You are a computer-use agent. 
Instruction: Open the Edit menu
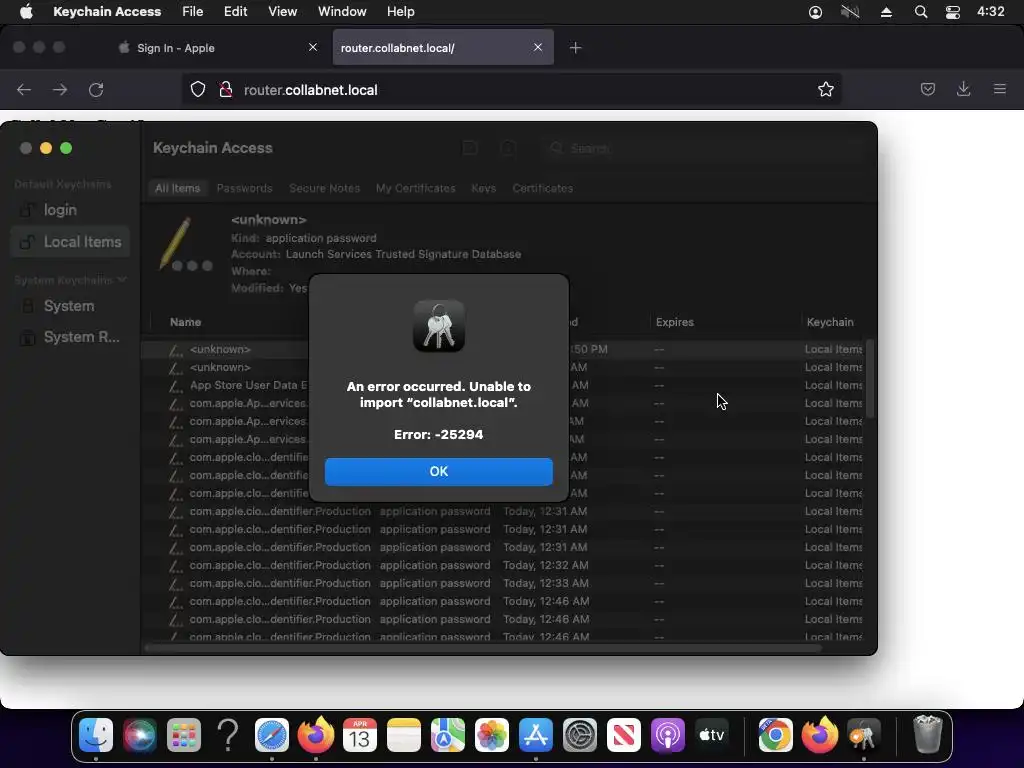[x=235, y=11]
